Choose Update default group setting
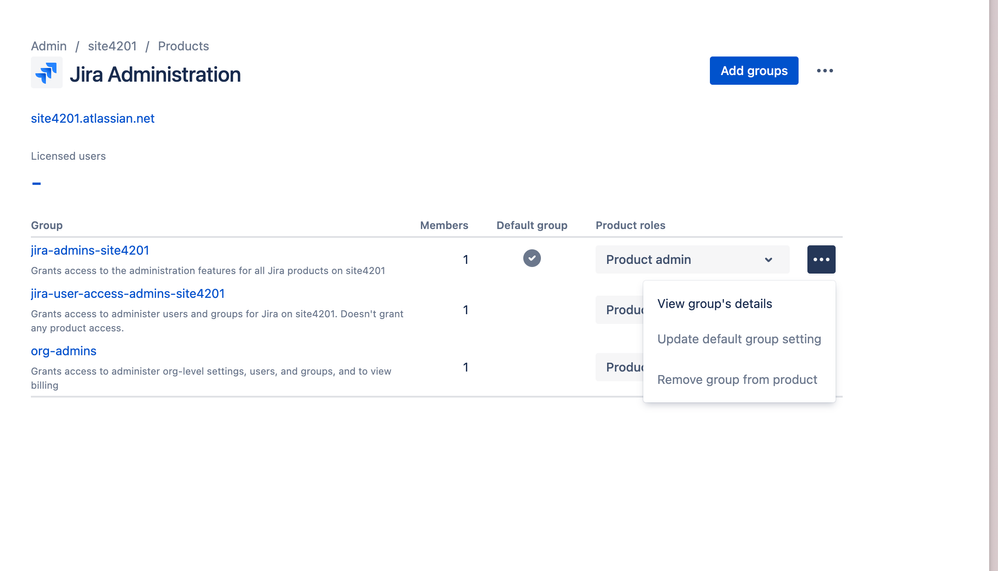 tap(739, 339)
